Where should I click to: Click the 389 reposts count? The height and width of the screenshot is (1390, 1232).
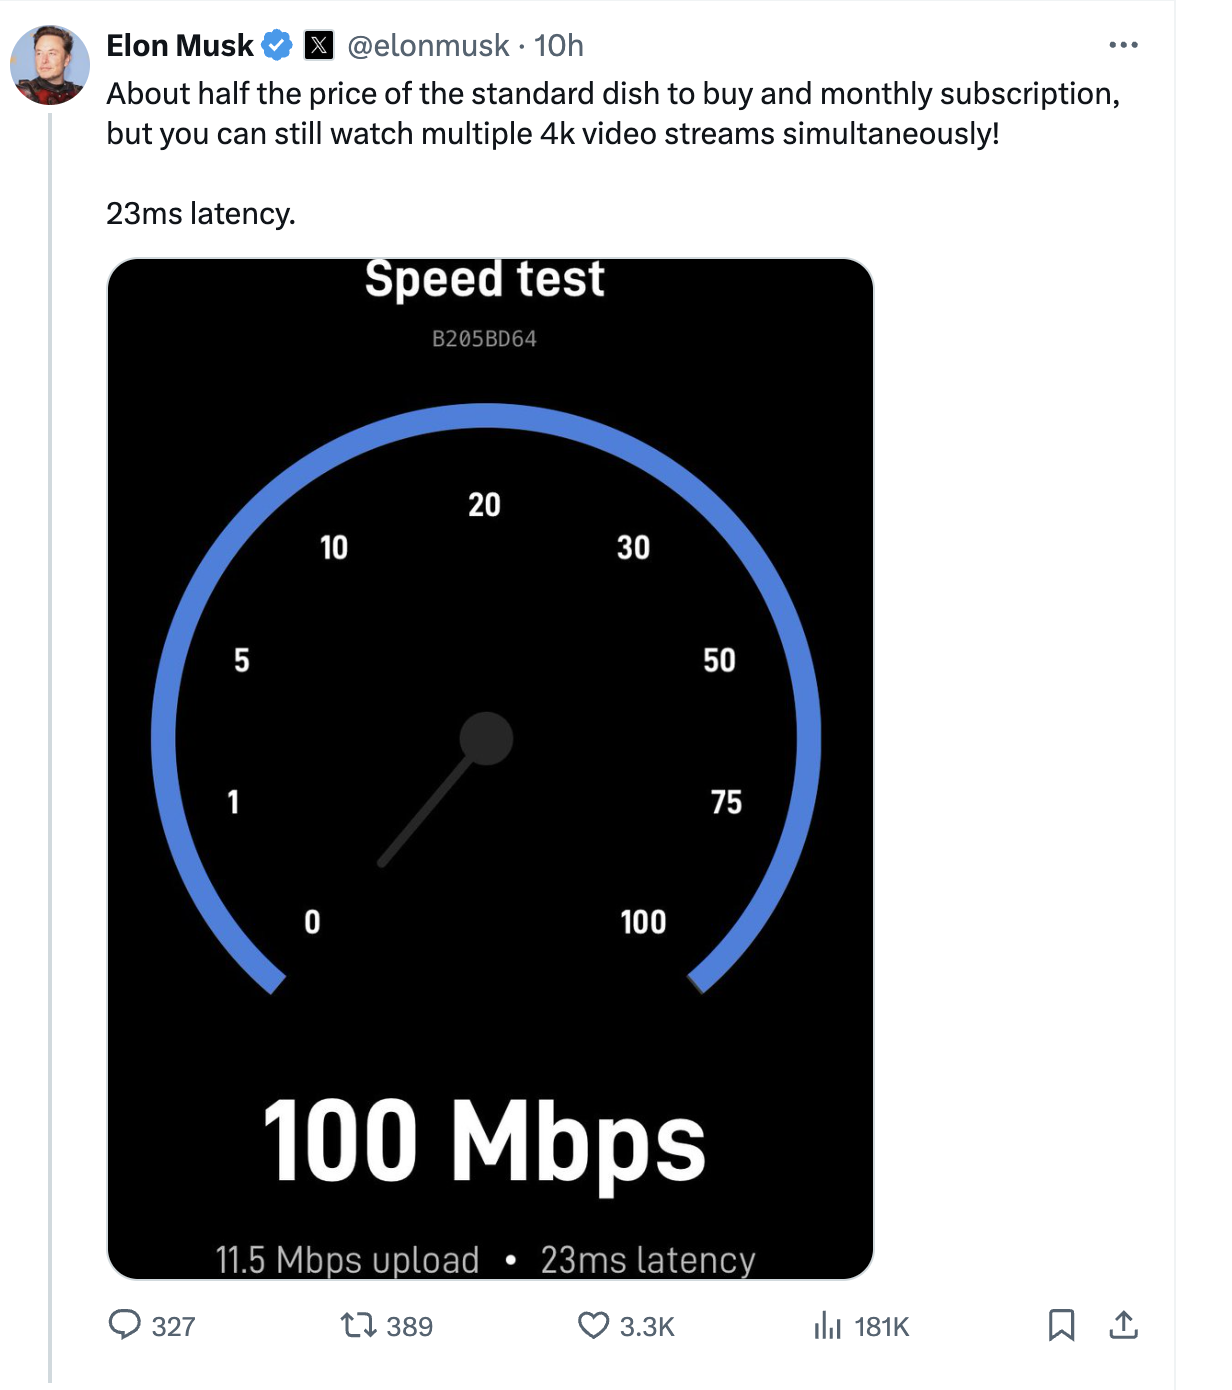click(x=409, y=1327)
